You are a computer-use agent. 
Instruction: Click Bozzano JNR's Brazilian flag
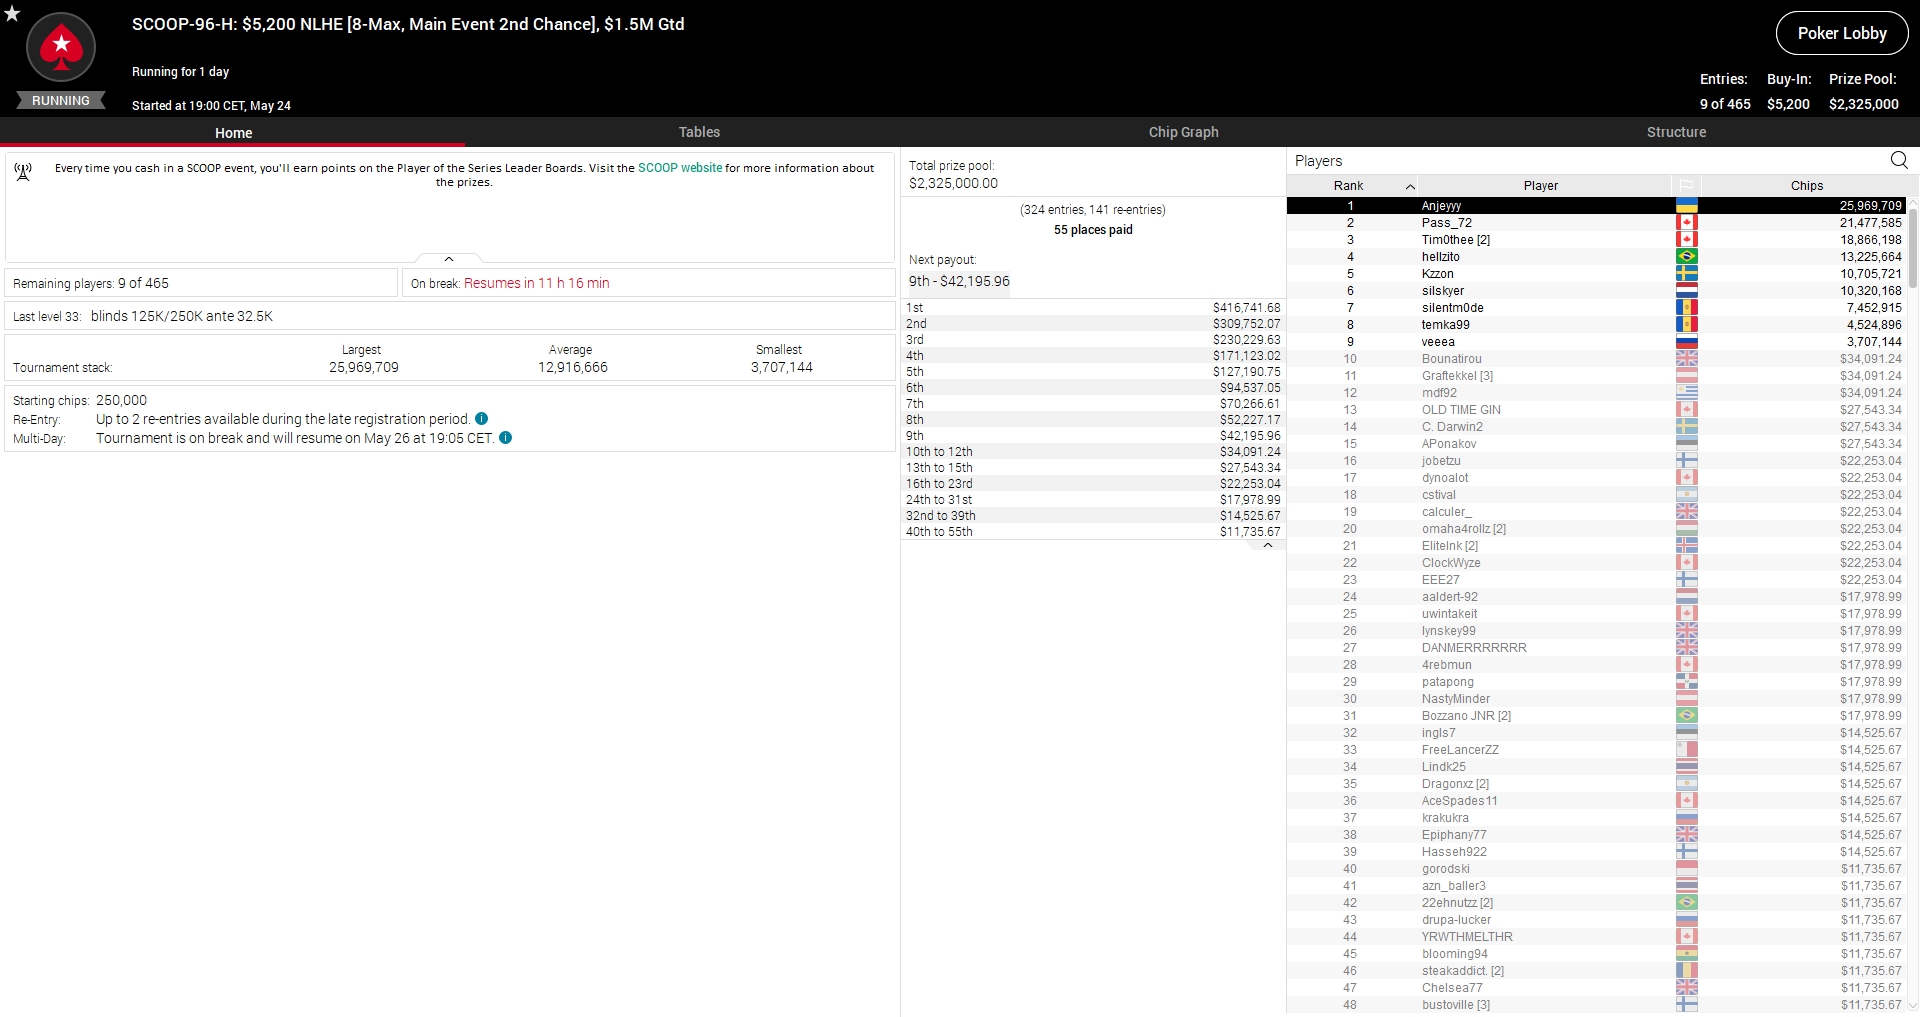(x=1687, y=716)
